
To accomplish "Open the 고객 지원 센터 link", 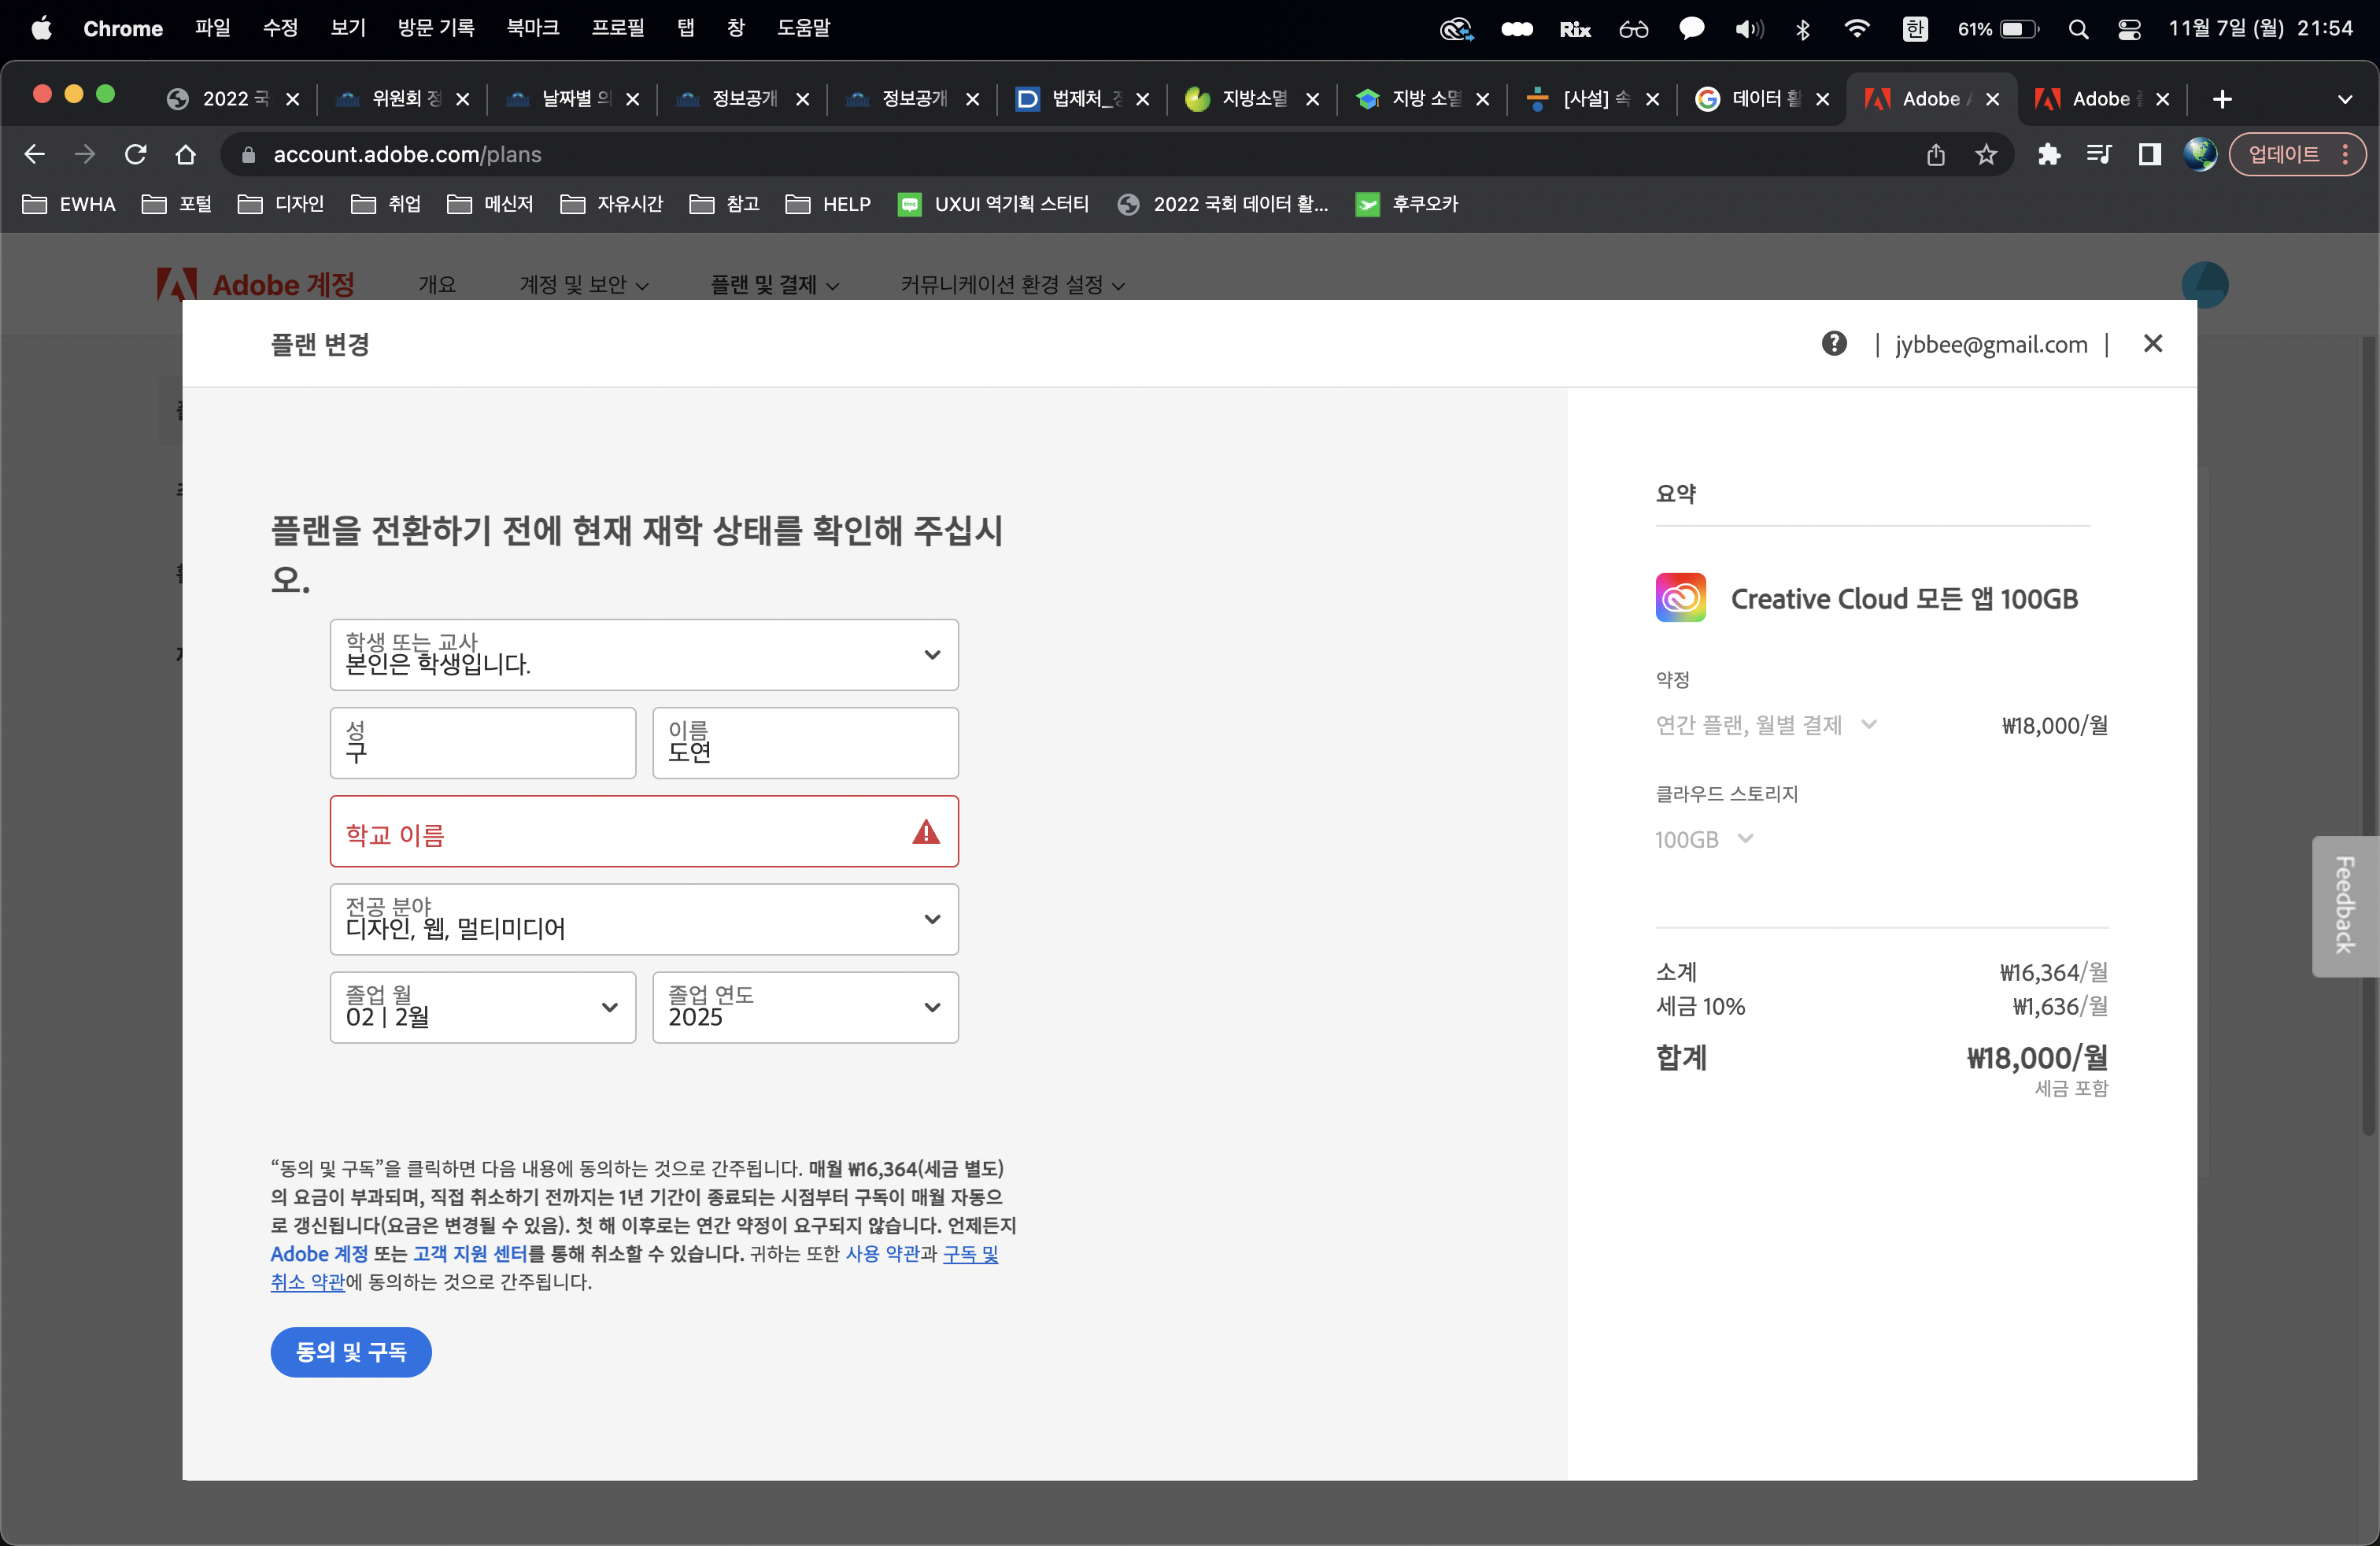I will pyautogui.click(x=470, y=1255).
